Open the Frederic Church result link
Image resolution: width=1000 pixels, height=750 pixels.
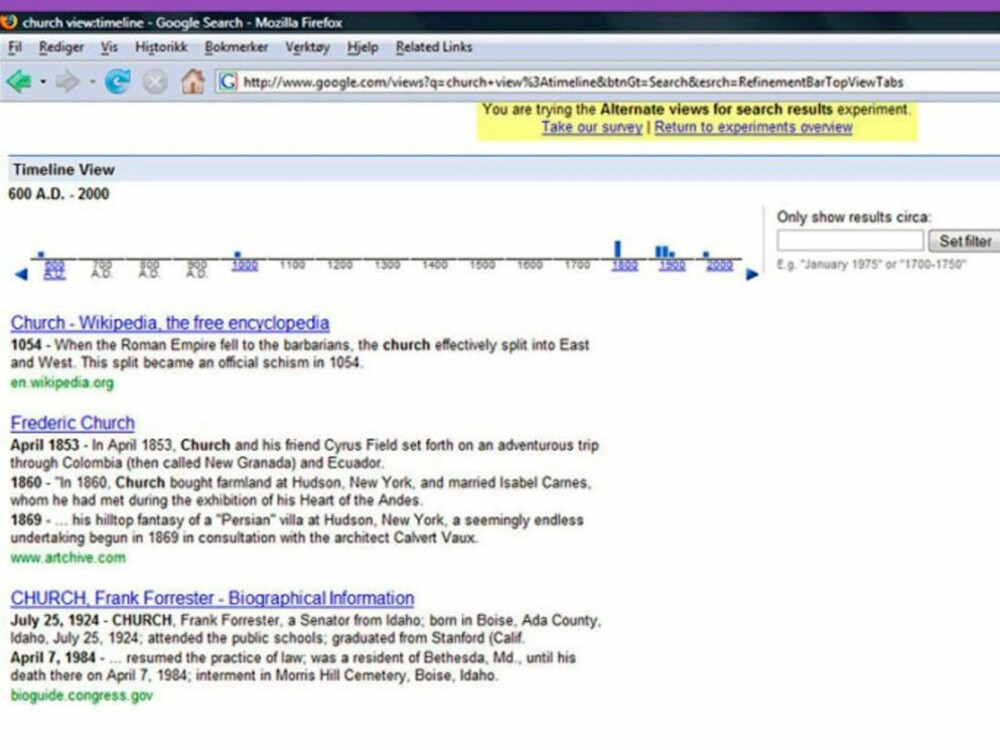[73, 423]
